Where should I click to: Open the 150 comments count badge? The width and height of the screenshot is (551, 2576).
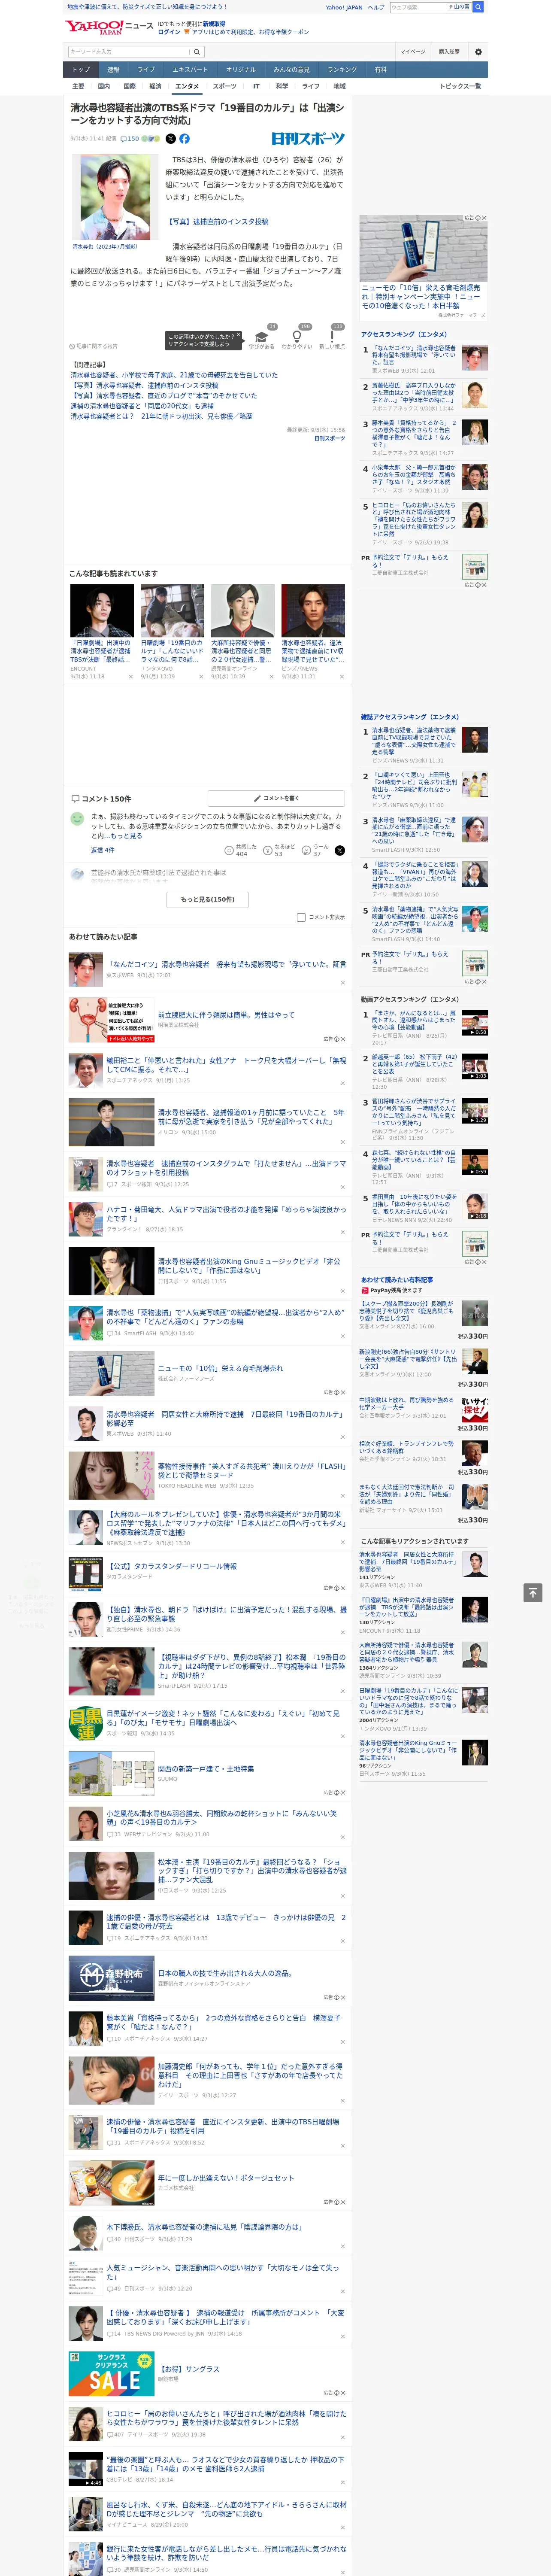coord(129,139)
